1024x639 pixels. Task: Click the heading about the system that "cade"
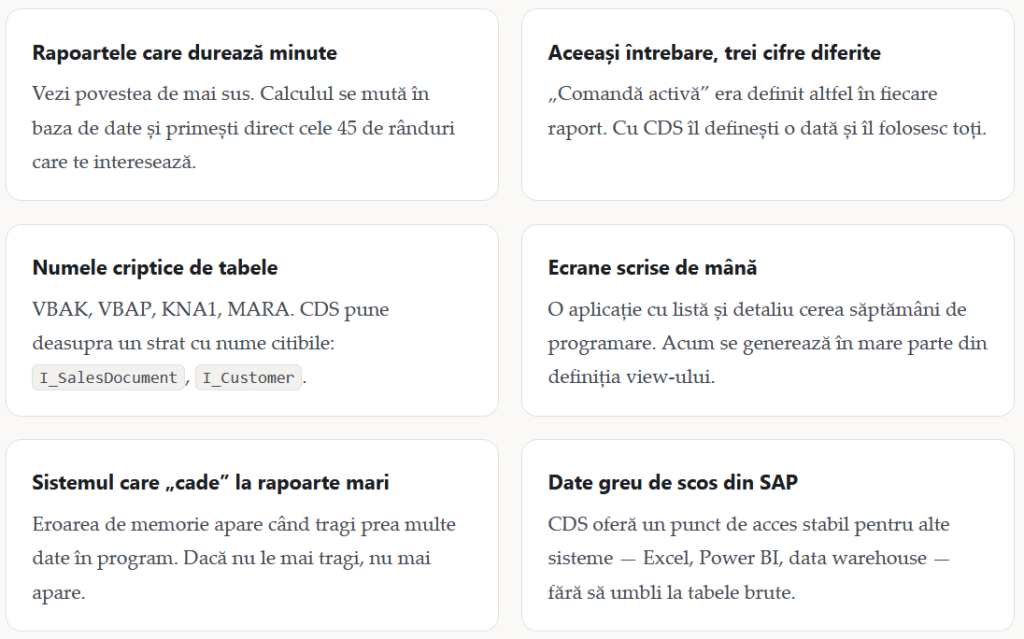[x=210, y=483]
